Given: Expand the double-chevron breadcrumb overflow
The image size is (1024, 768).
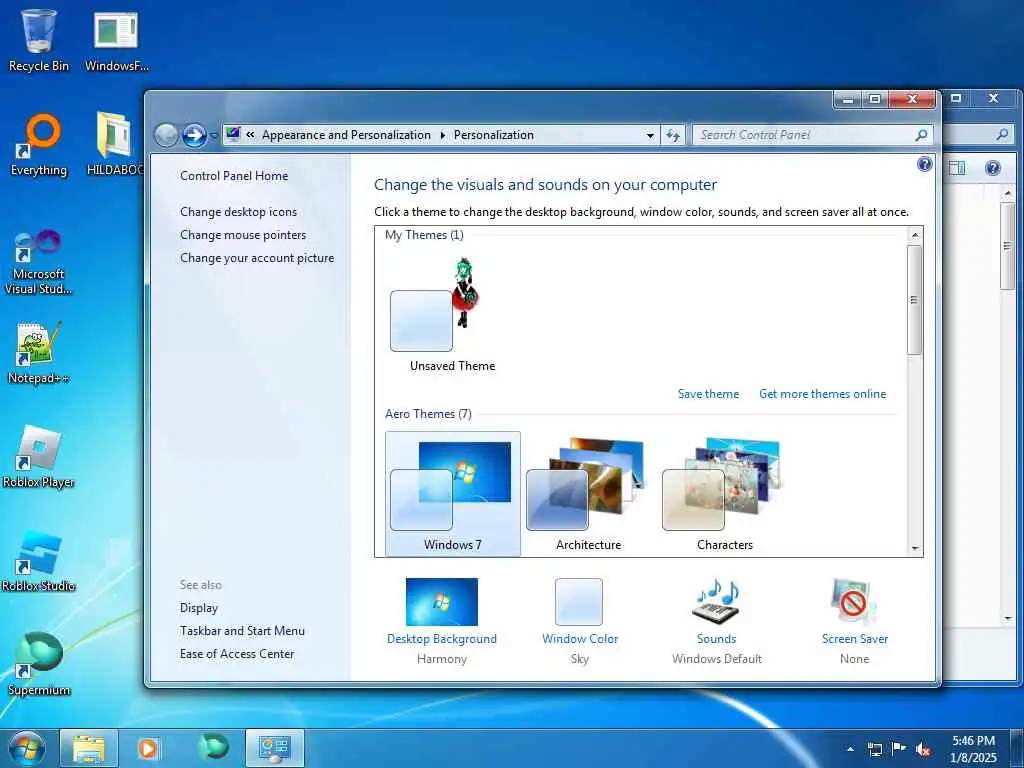Looking at the screenshot, I should (x=250, y=135).
